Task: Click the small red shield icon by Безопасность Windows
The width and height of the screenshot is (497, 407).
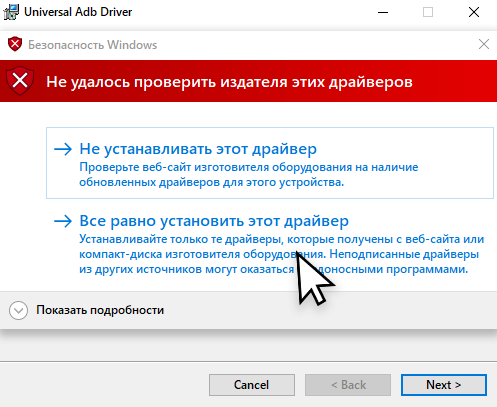Action: [15, 44]
